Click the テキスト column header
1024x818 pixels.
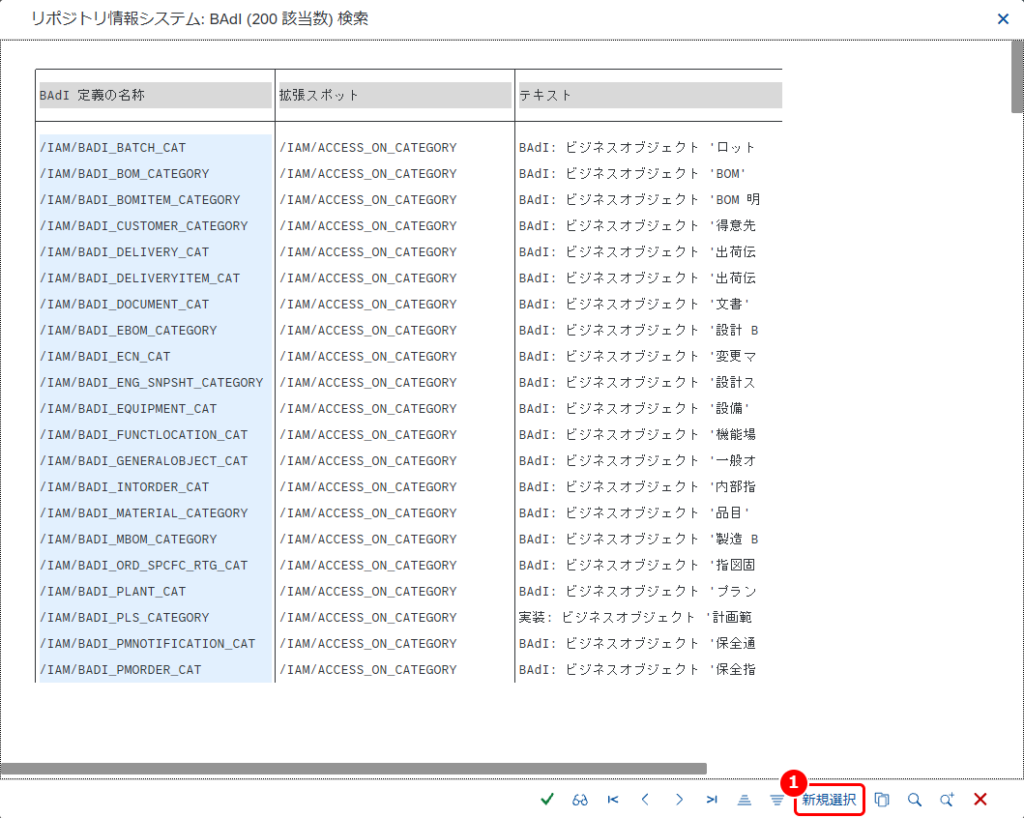650,95
